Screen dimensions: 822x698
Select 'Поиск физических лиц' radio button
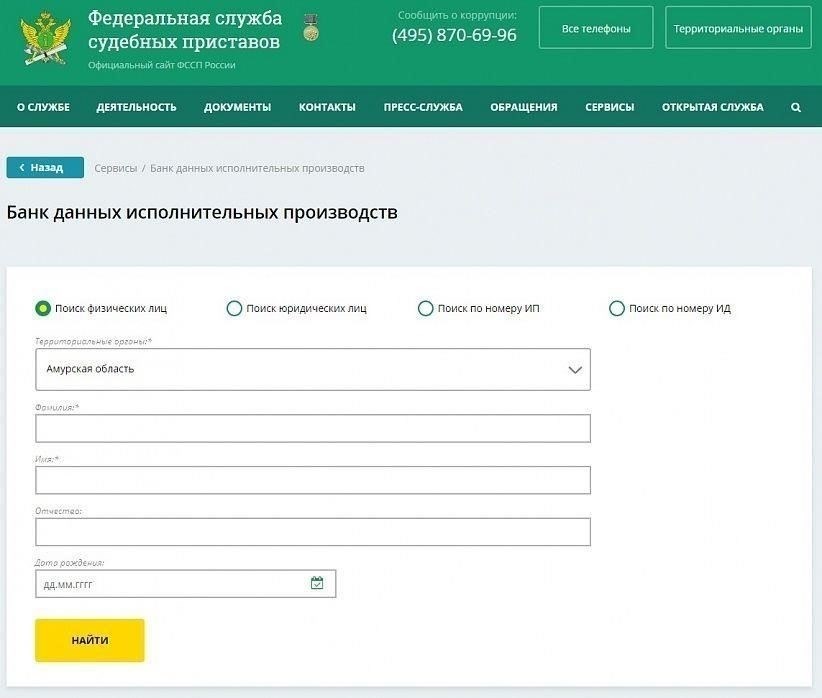tap(43, 308)
